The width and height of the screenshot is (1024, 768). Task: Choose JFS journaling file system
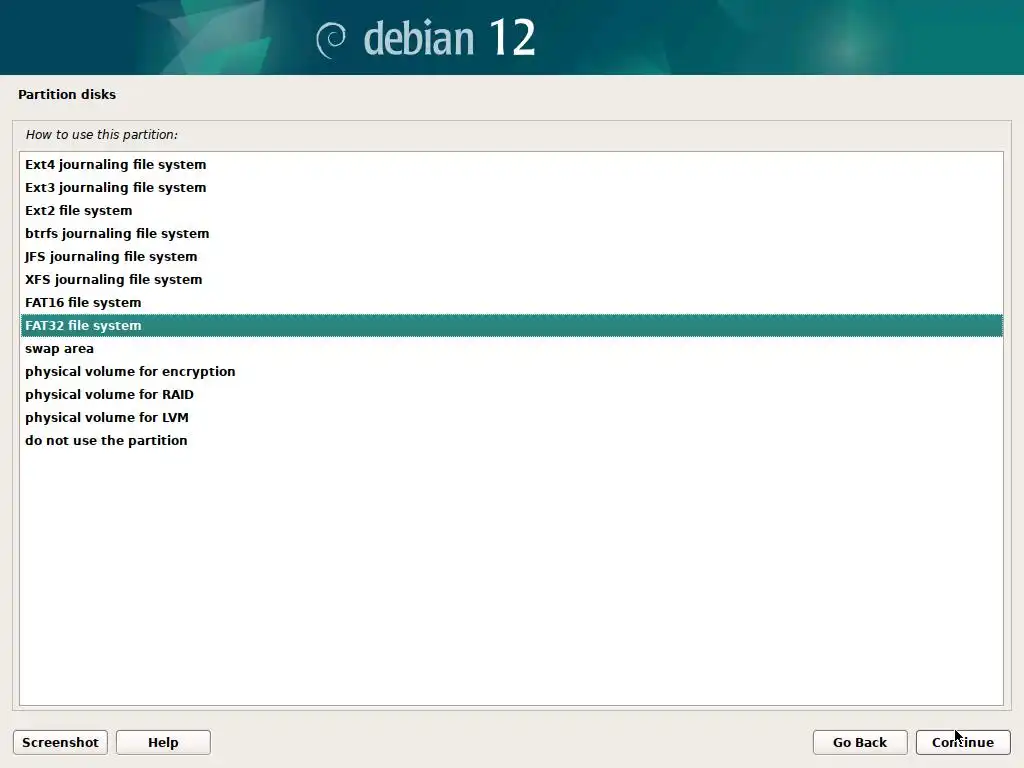pyautogui.click(x=511, y=257)
